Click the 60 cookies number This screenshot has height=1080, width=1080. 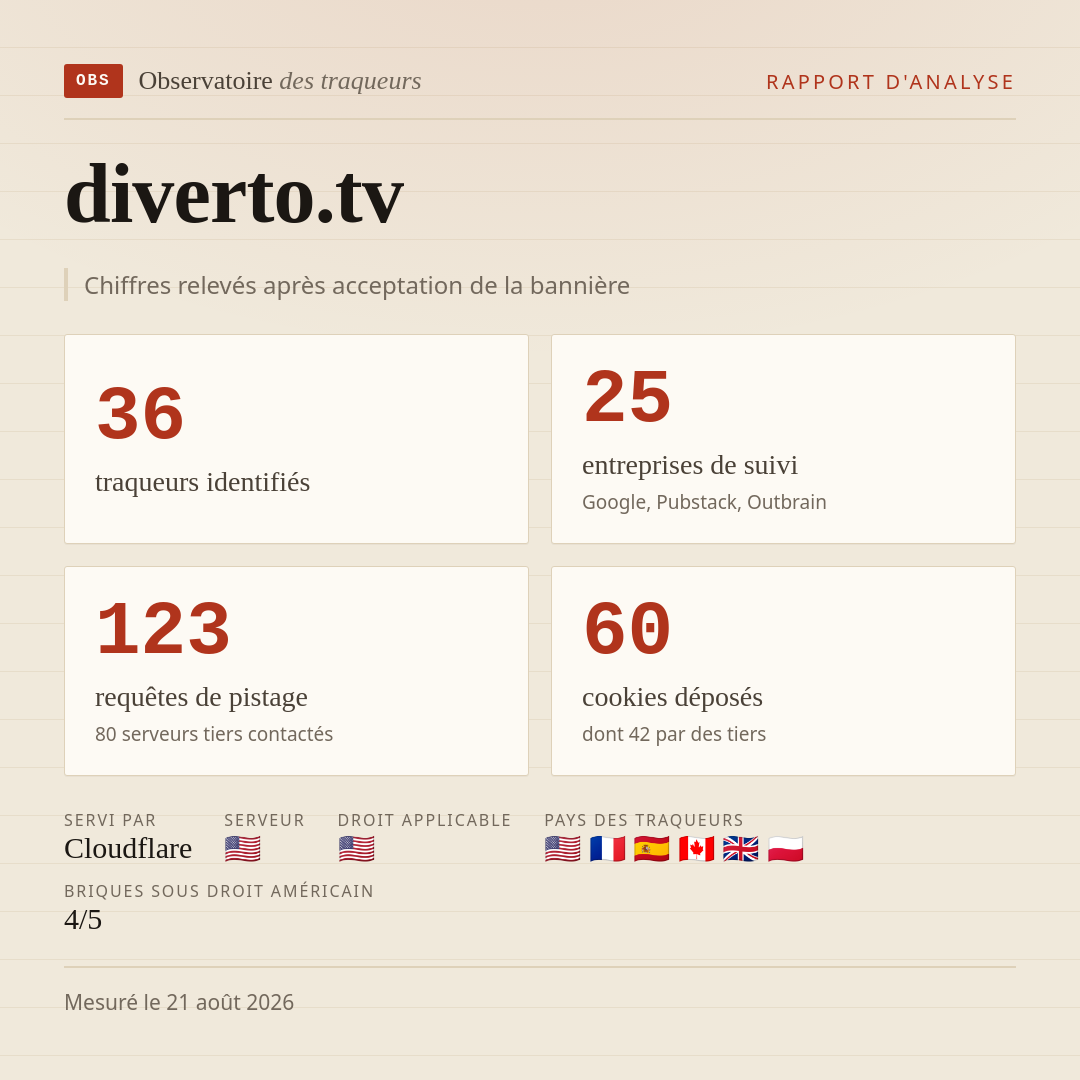(627, 630)
